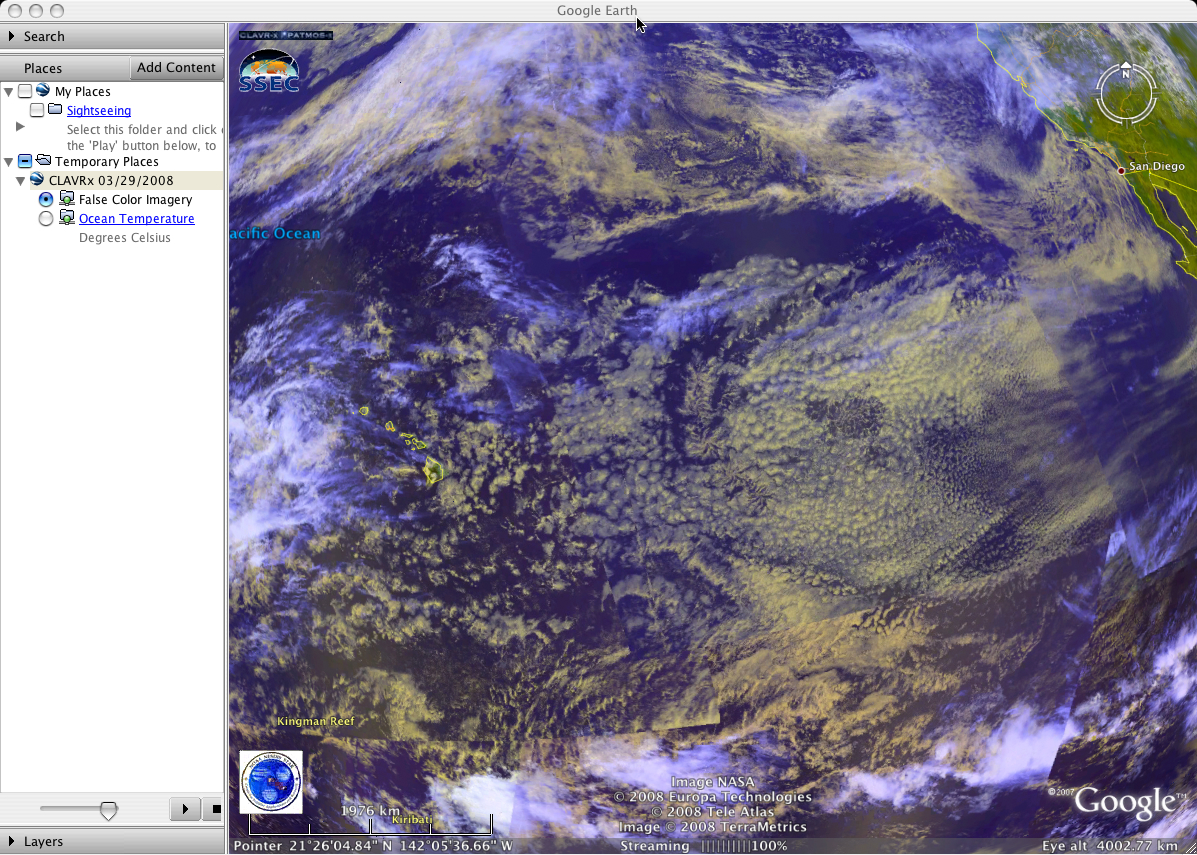Click the Play tour button
Image resolution: width=1197 pixels, height=855 pixels.
click(185, 808)
